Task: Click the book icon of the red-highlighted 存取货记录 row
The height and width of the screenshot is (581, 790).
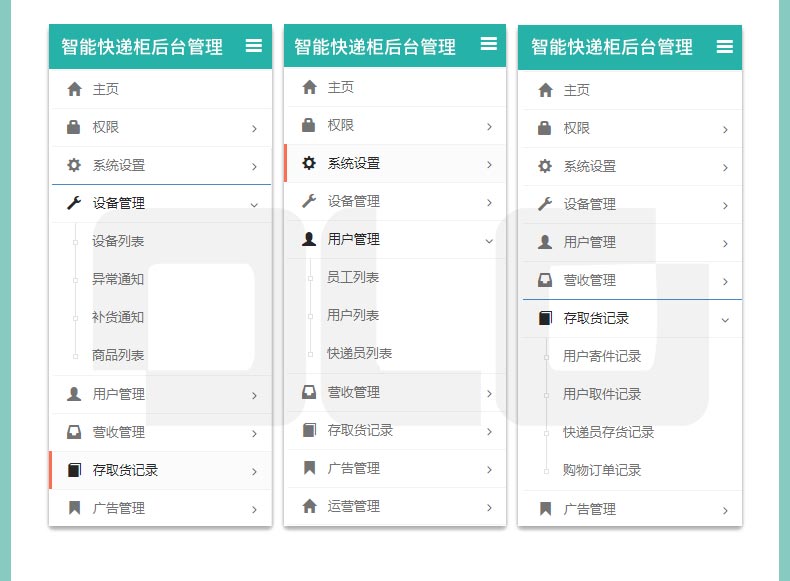Action: 74,470
